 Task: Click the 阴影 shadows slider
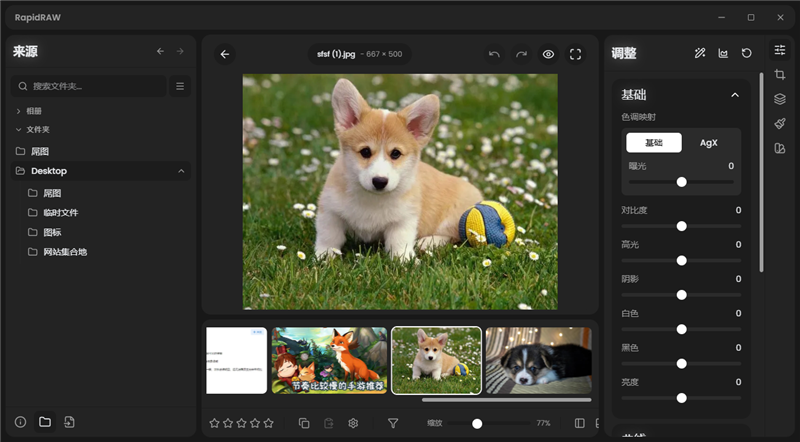click(681, 295)
